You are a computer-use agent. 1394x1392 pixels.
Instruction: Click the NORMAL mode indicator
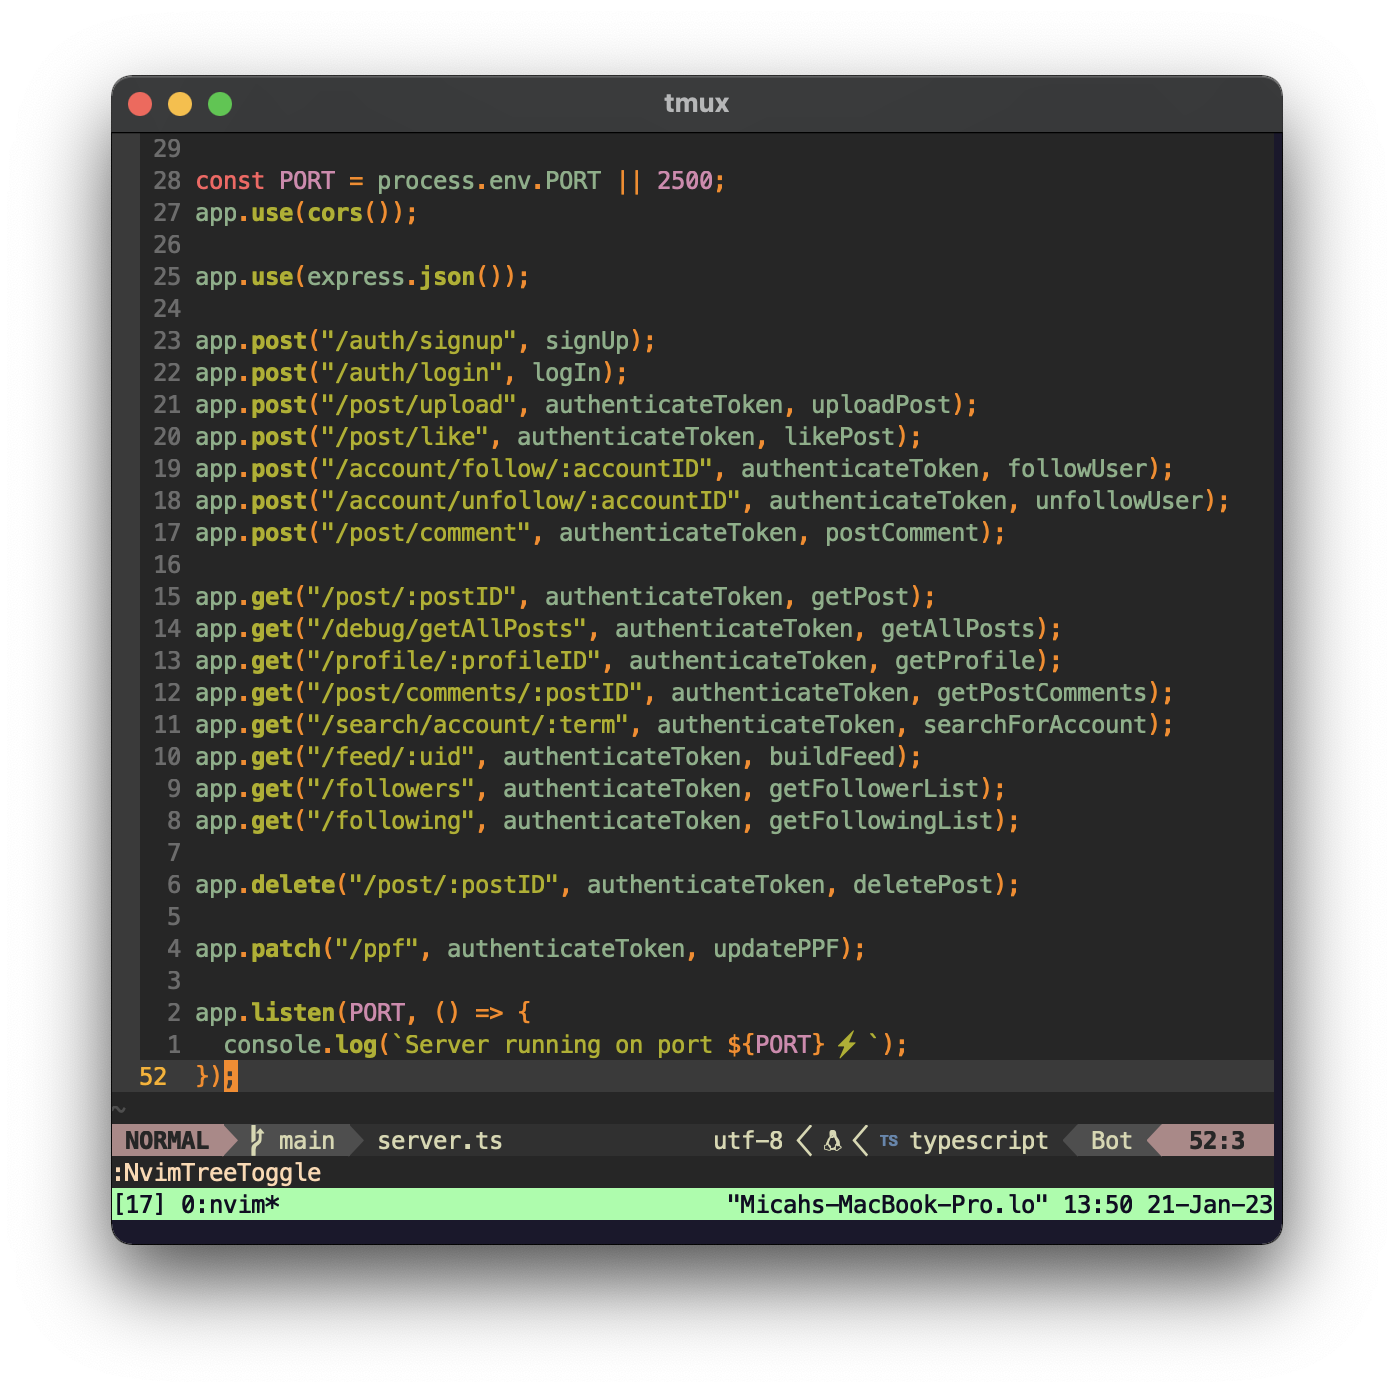(x=168, y=1140)
